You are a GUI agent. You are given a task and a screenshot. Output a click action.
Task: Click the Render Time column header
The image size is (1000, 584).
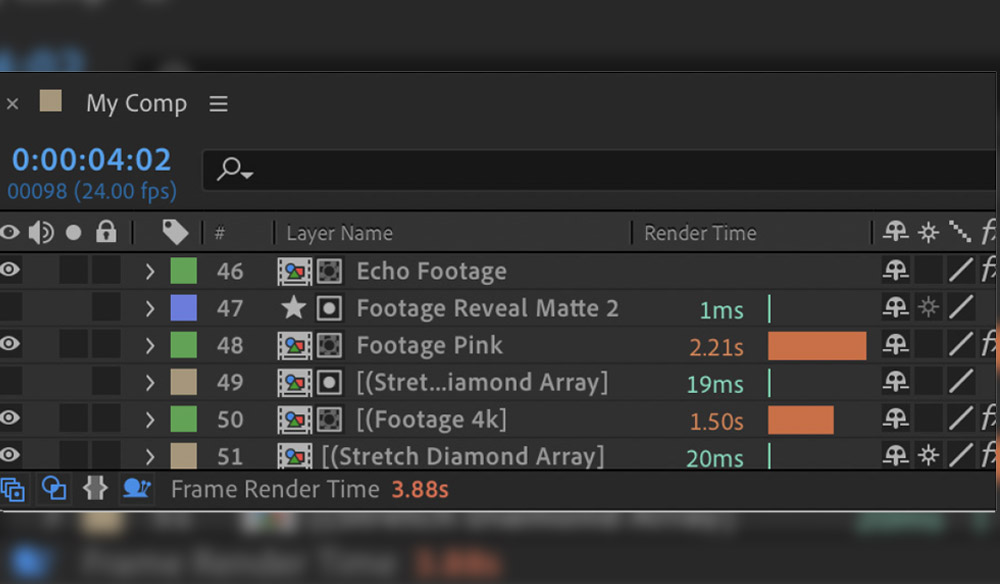(700, 232)
